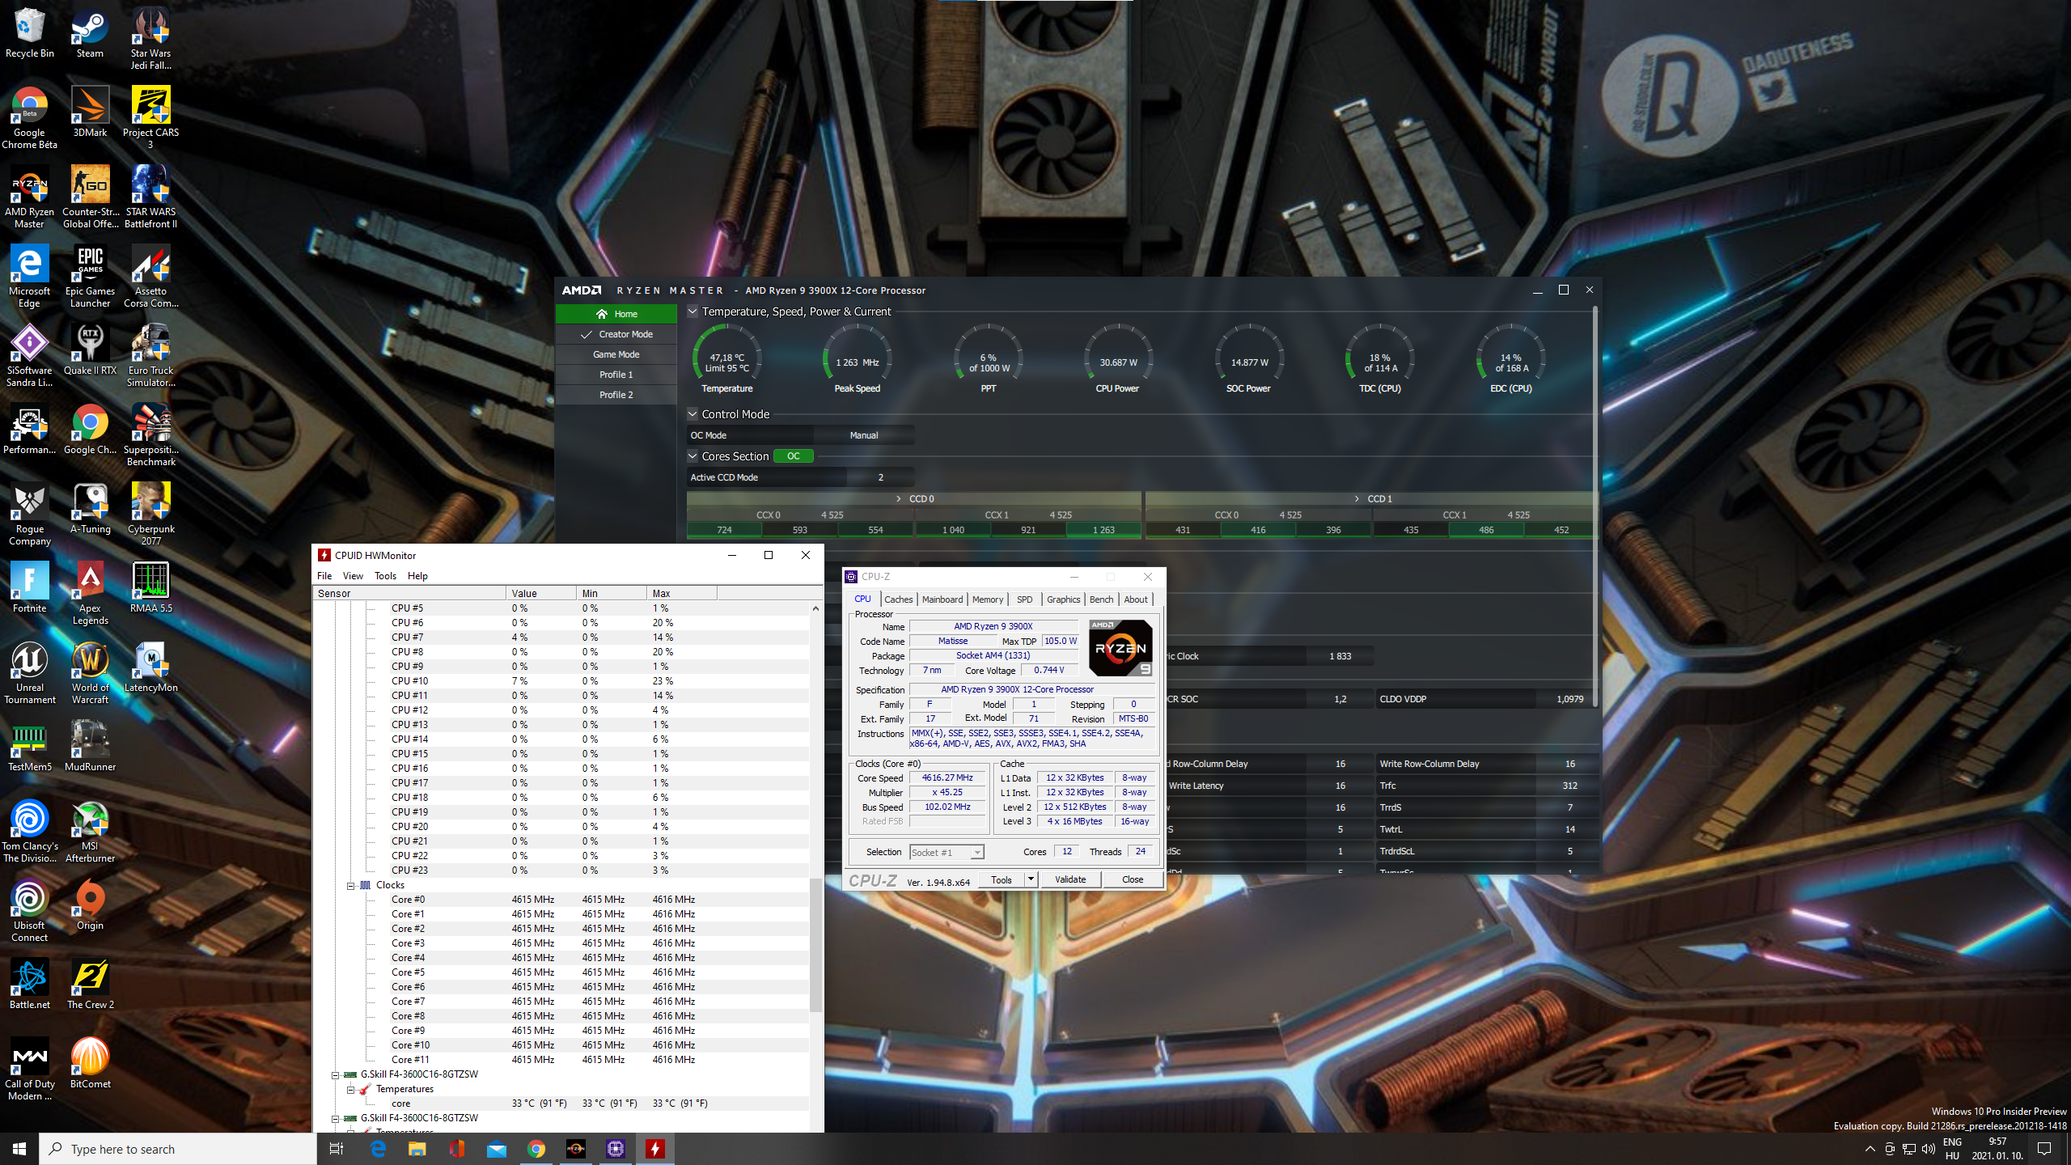Switch to the Caches tab in CPU-Z

898,599
